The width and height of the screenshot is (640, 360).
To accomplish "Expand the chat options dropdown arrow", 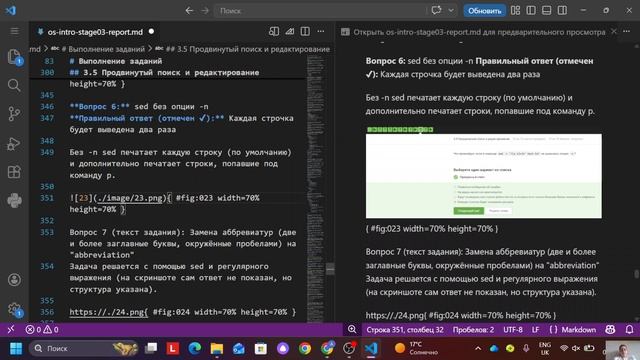I will [x=451, y=11].
